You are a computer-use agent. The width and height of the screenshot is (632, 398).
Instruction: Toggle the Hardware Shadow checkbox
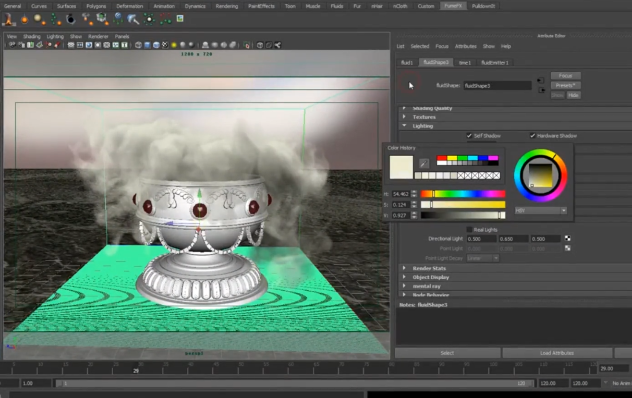coord(532,135)
